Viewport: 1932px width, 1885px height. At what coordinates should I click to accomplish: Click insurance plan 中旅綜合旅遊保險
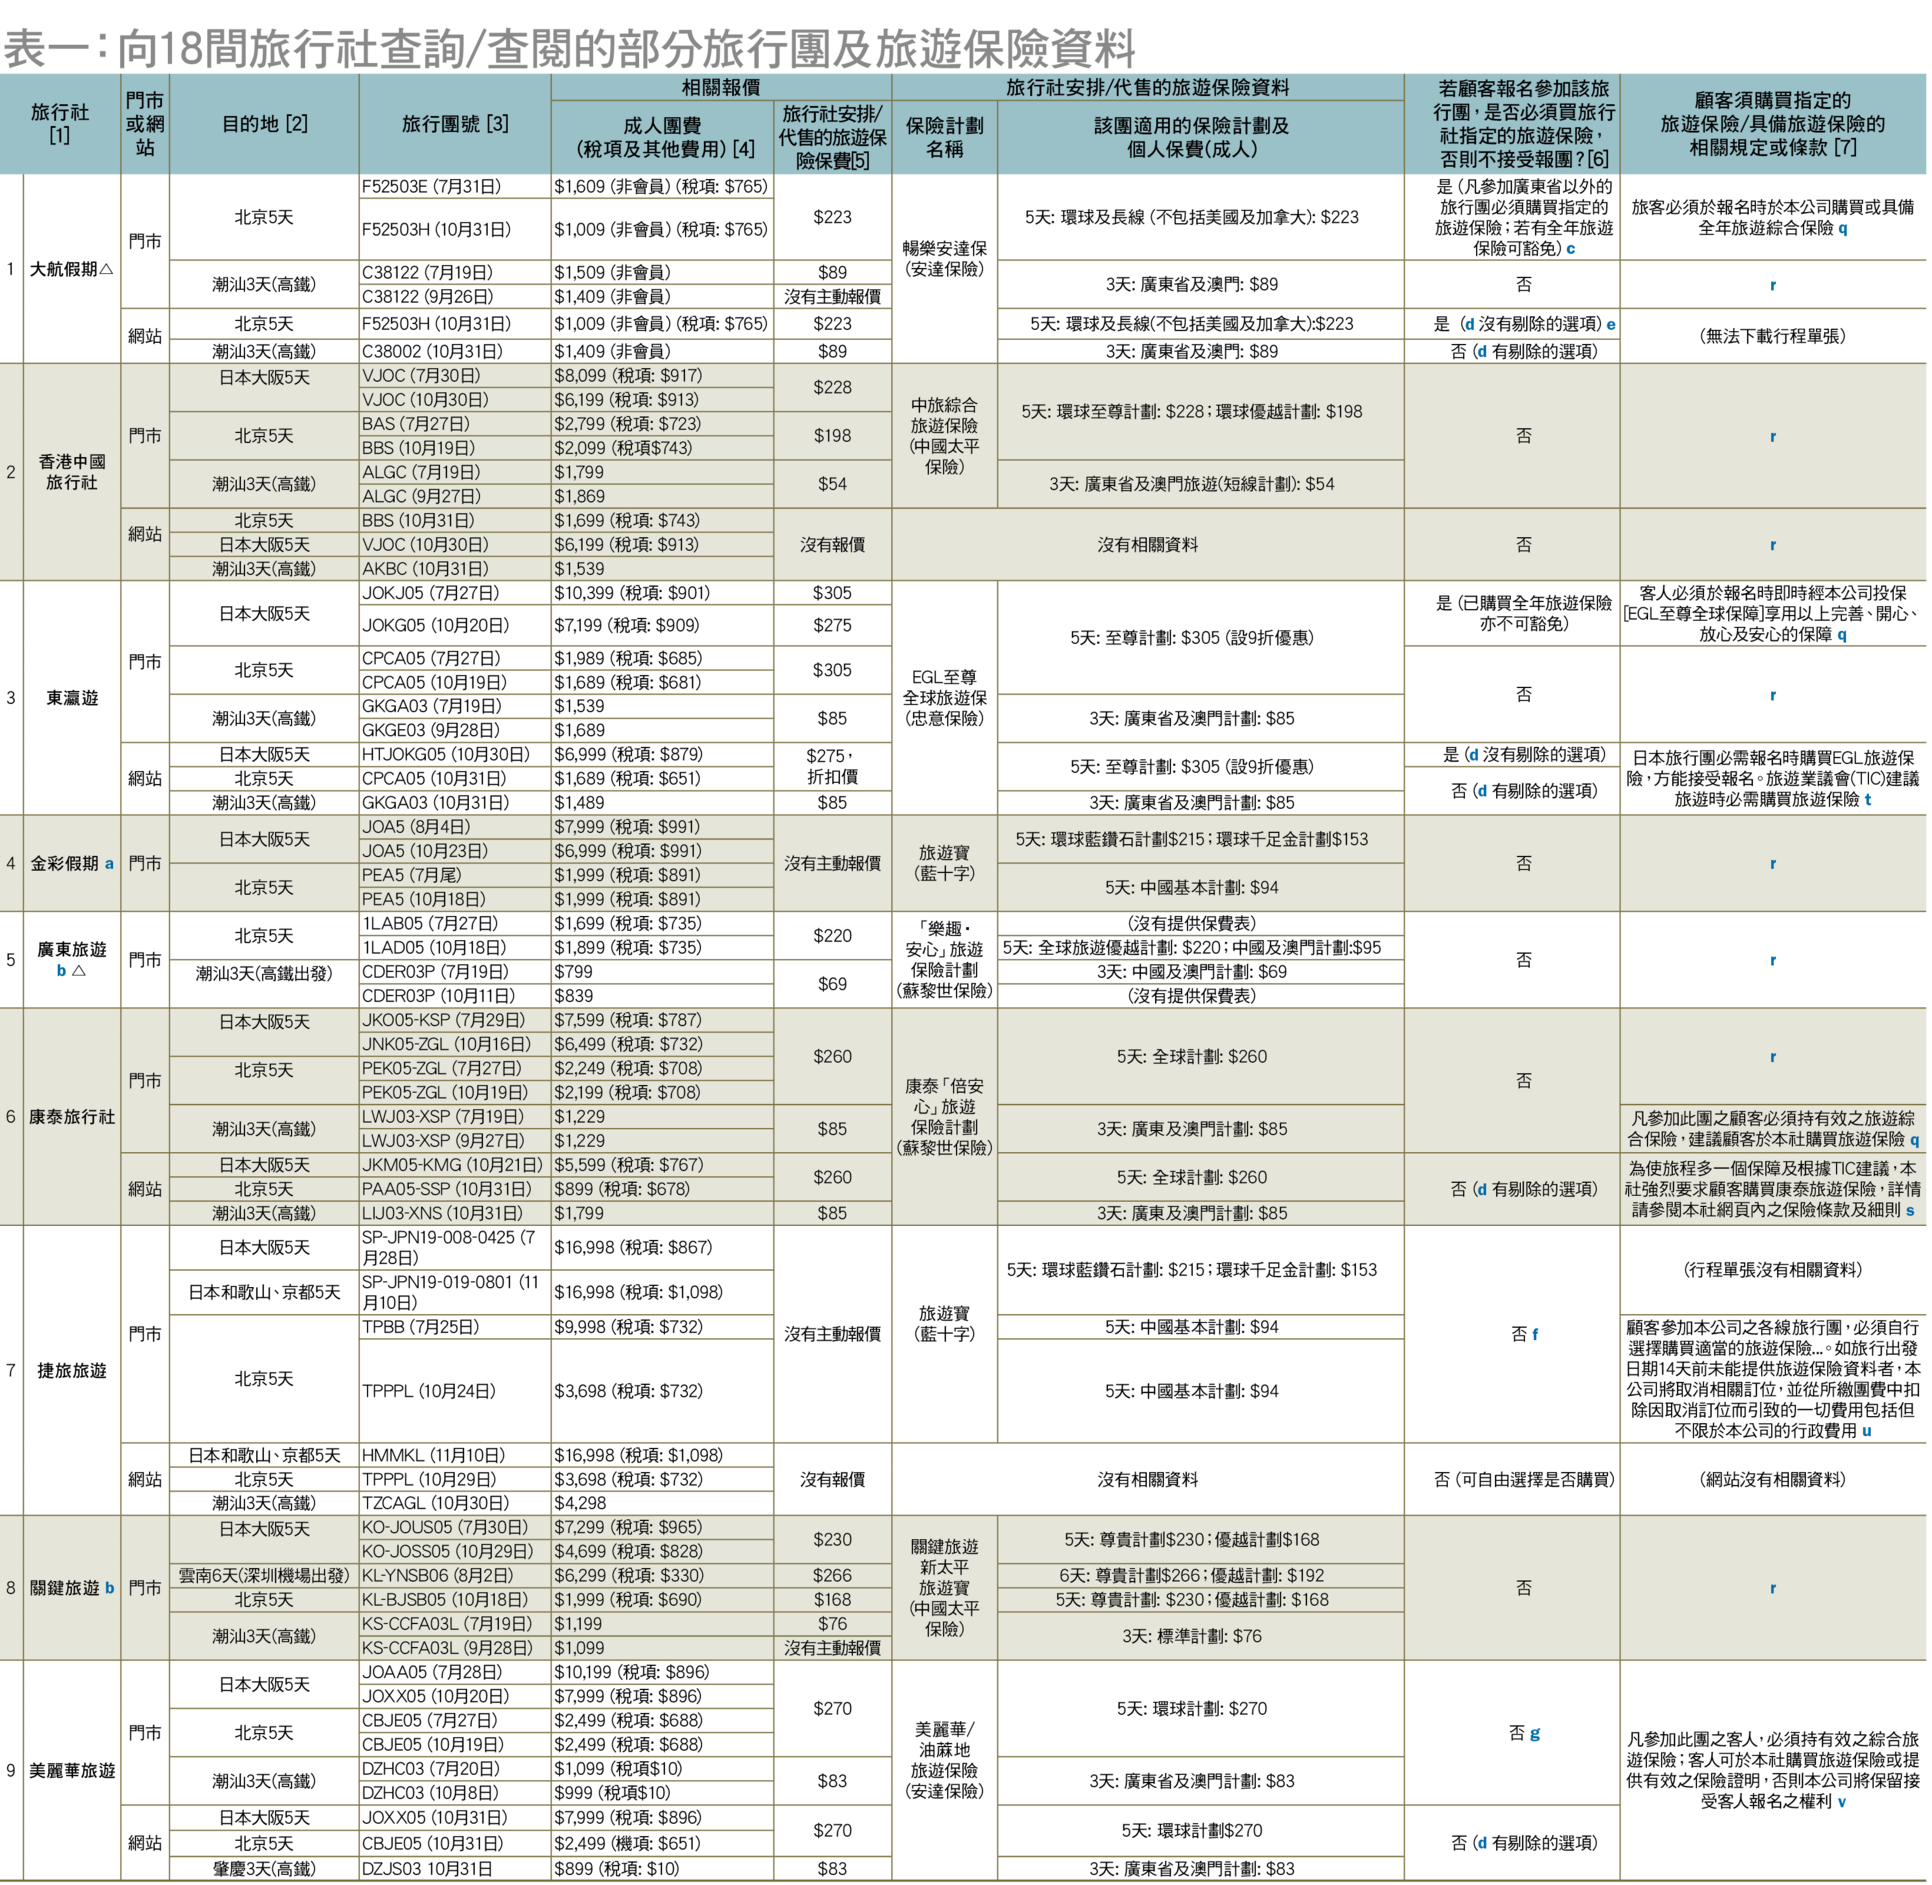point(944,436)
